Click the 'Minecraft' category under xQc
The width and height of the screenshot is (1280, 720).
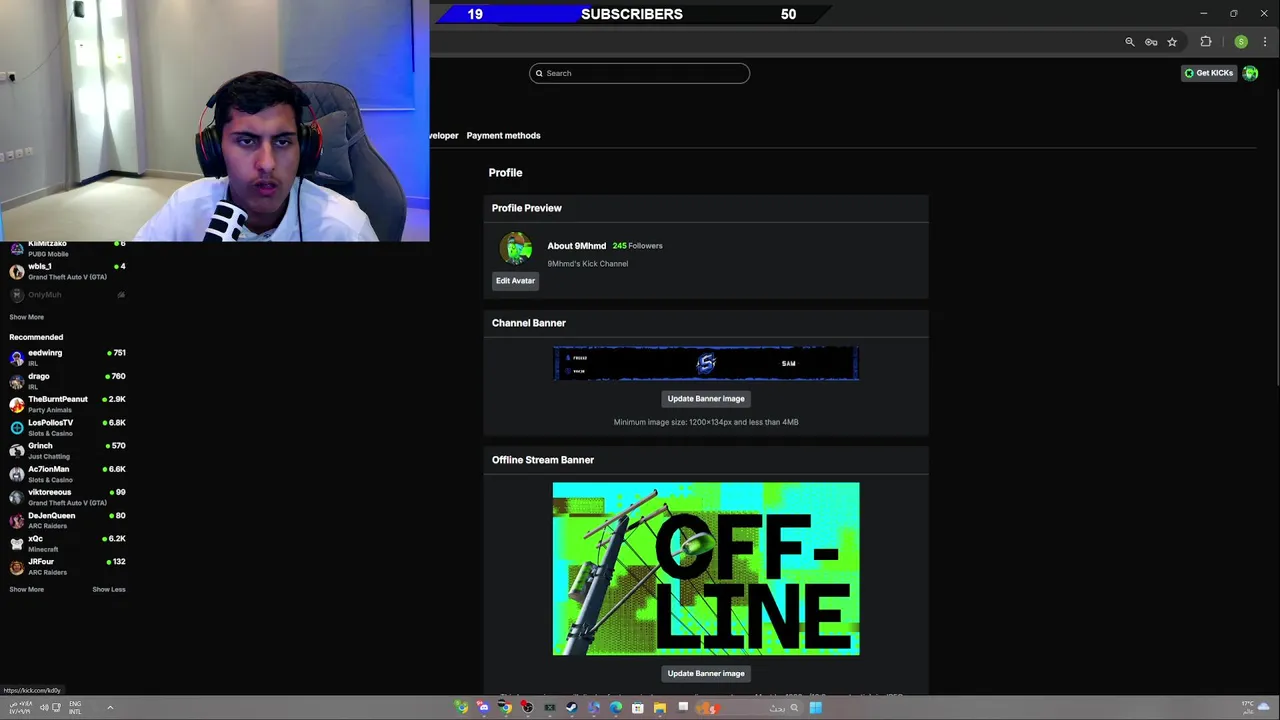click(43, 550)
